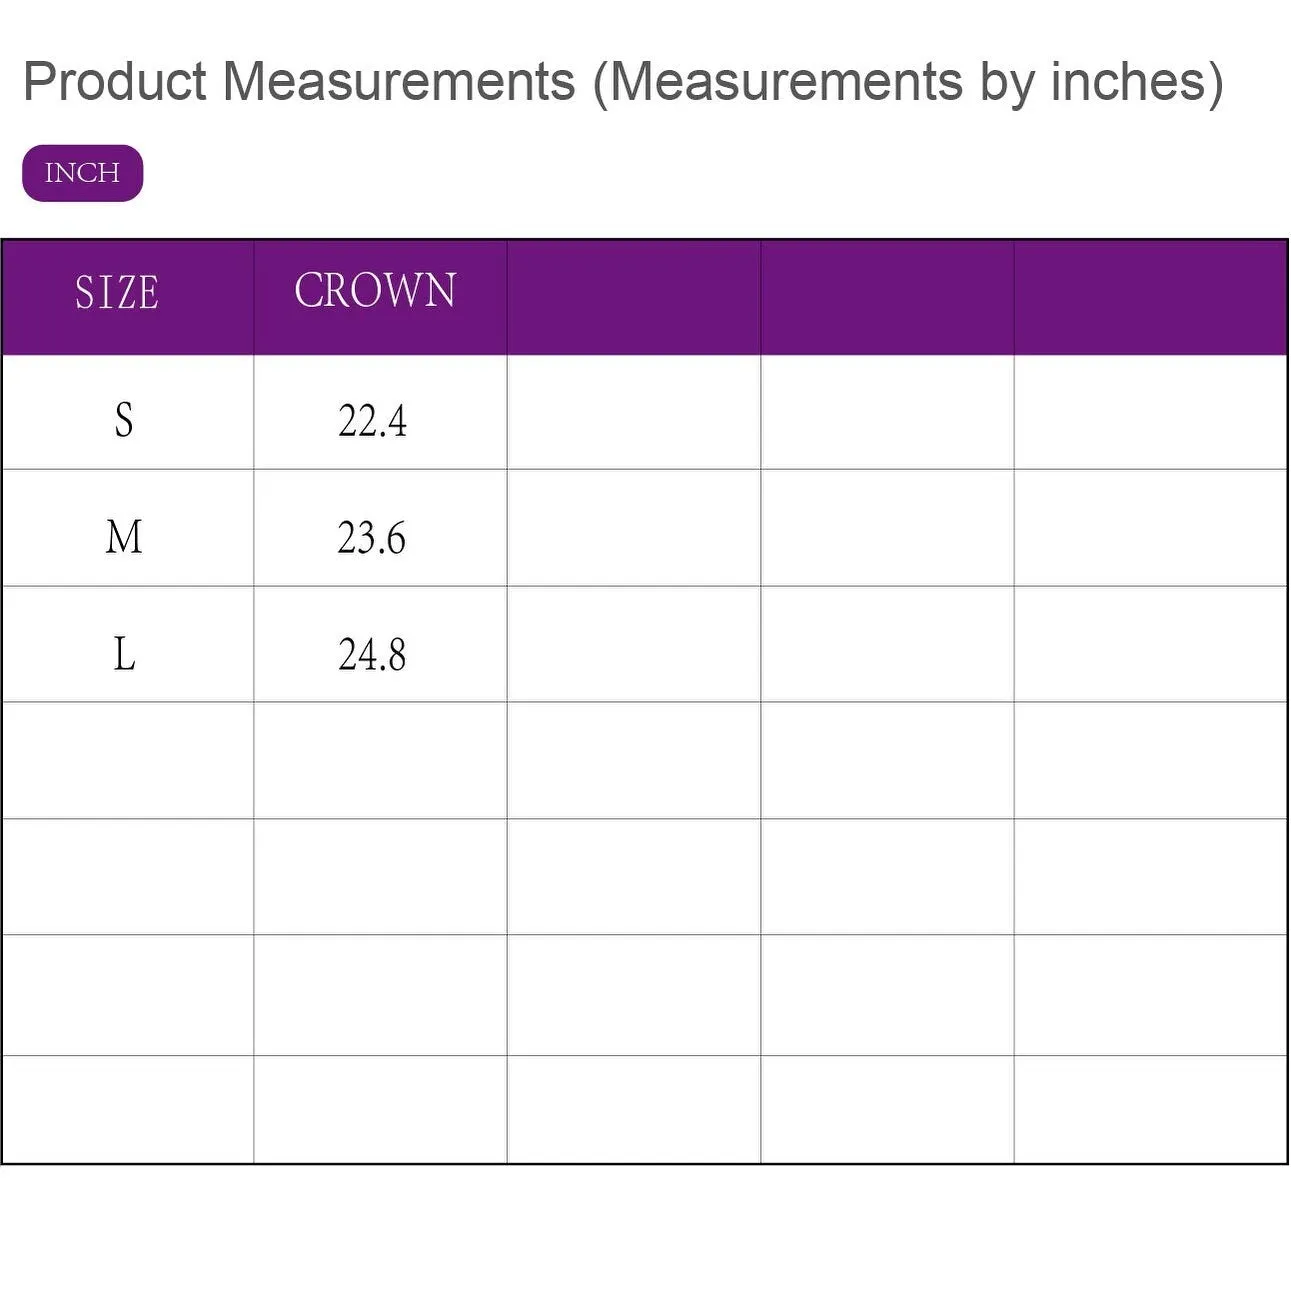Click the rightmost cell in the L row

point(1150,645)
